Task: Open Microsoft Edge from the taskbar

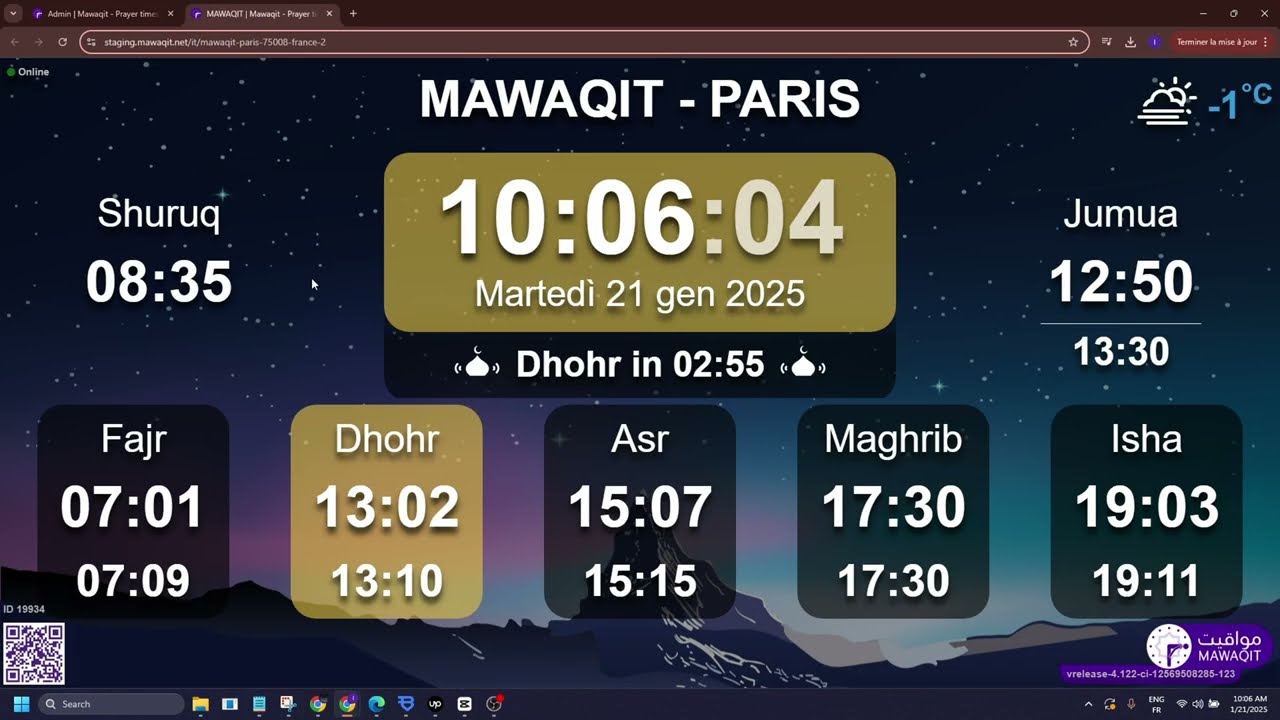Action: (x=376, y=704)
